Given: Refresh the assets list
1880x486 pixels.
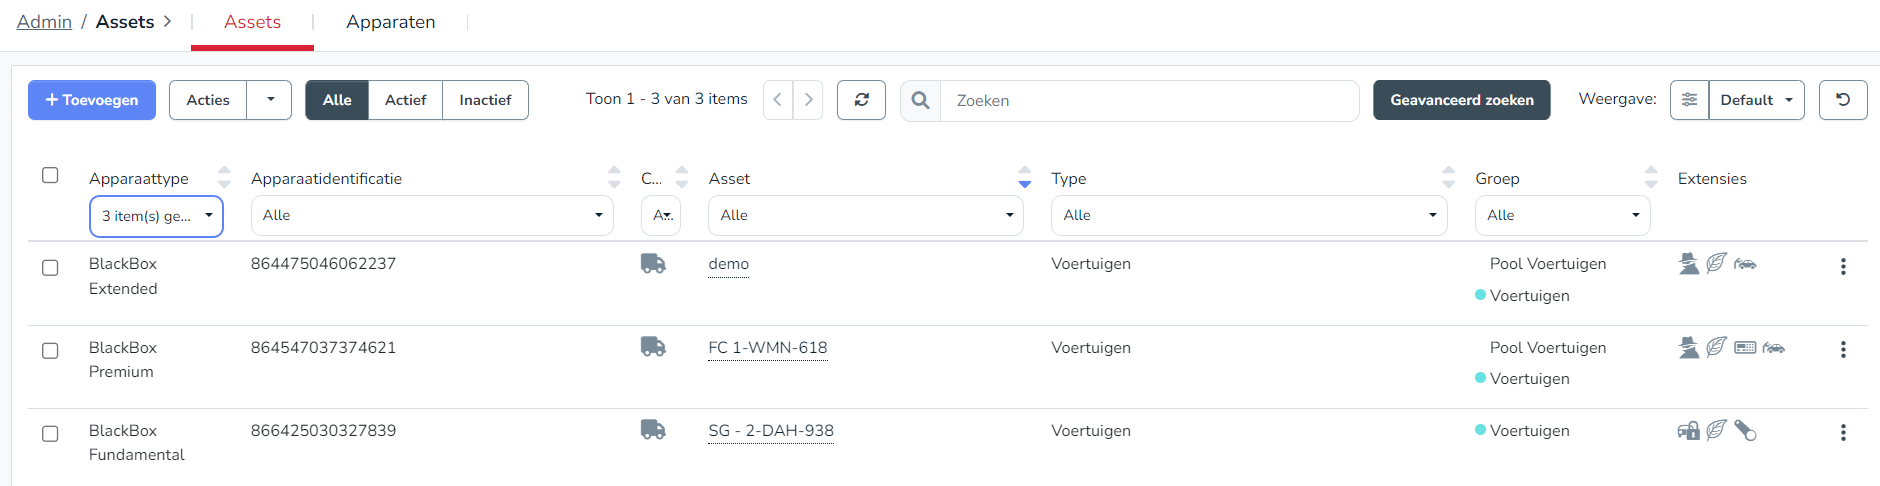Looking at the screenshot, I should (861, 100).
